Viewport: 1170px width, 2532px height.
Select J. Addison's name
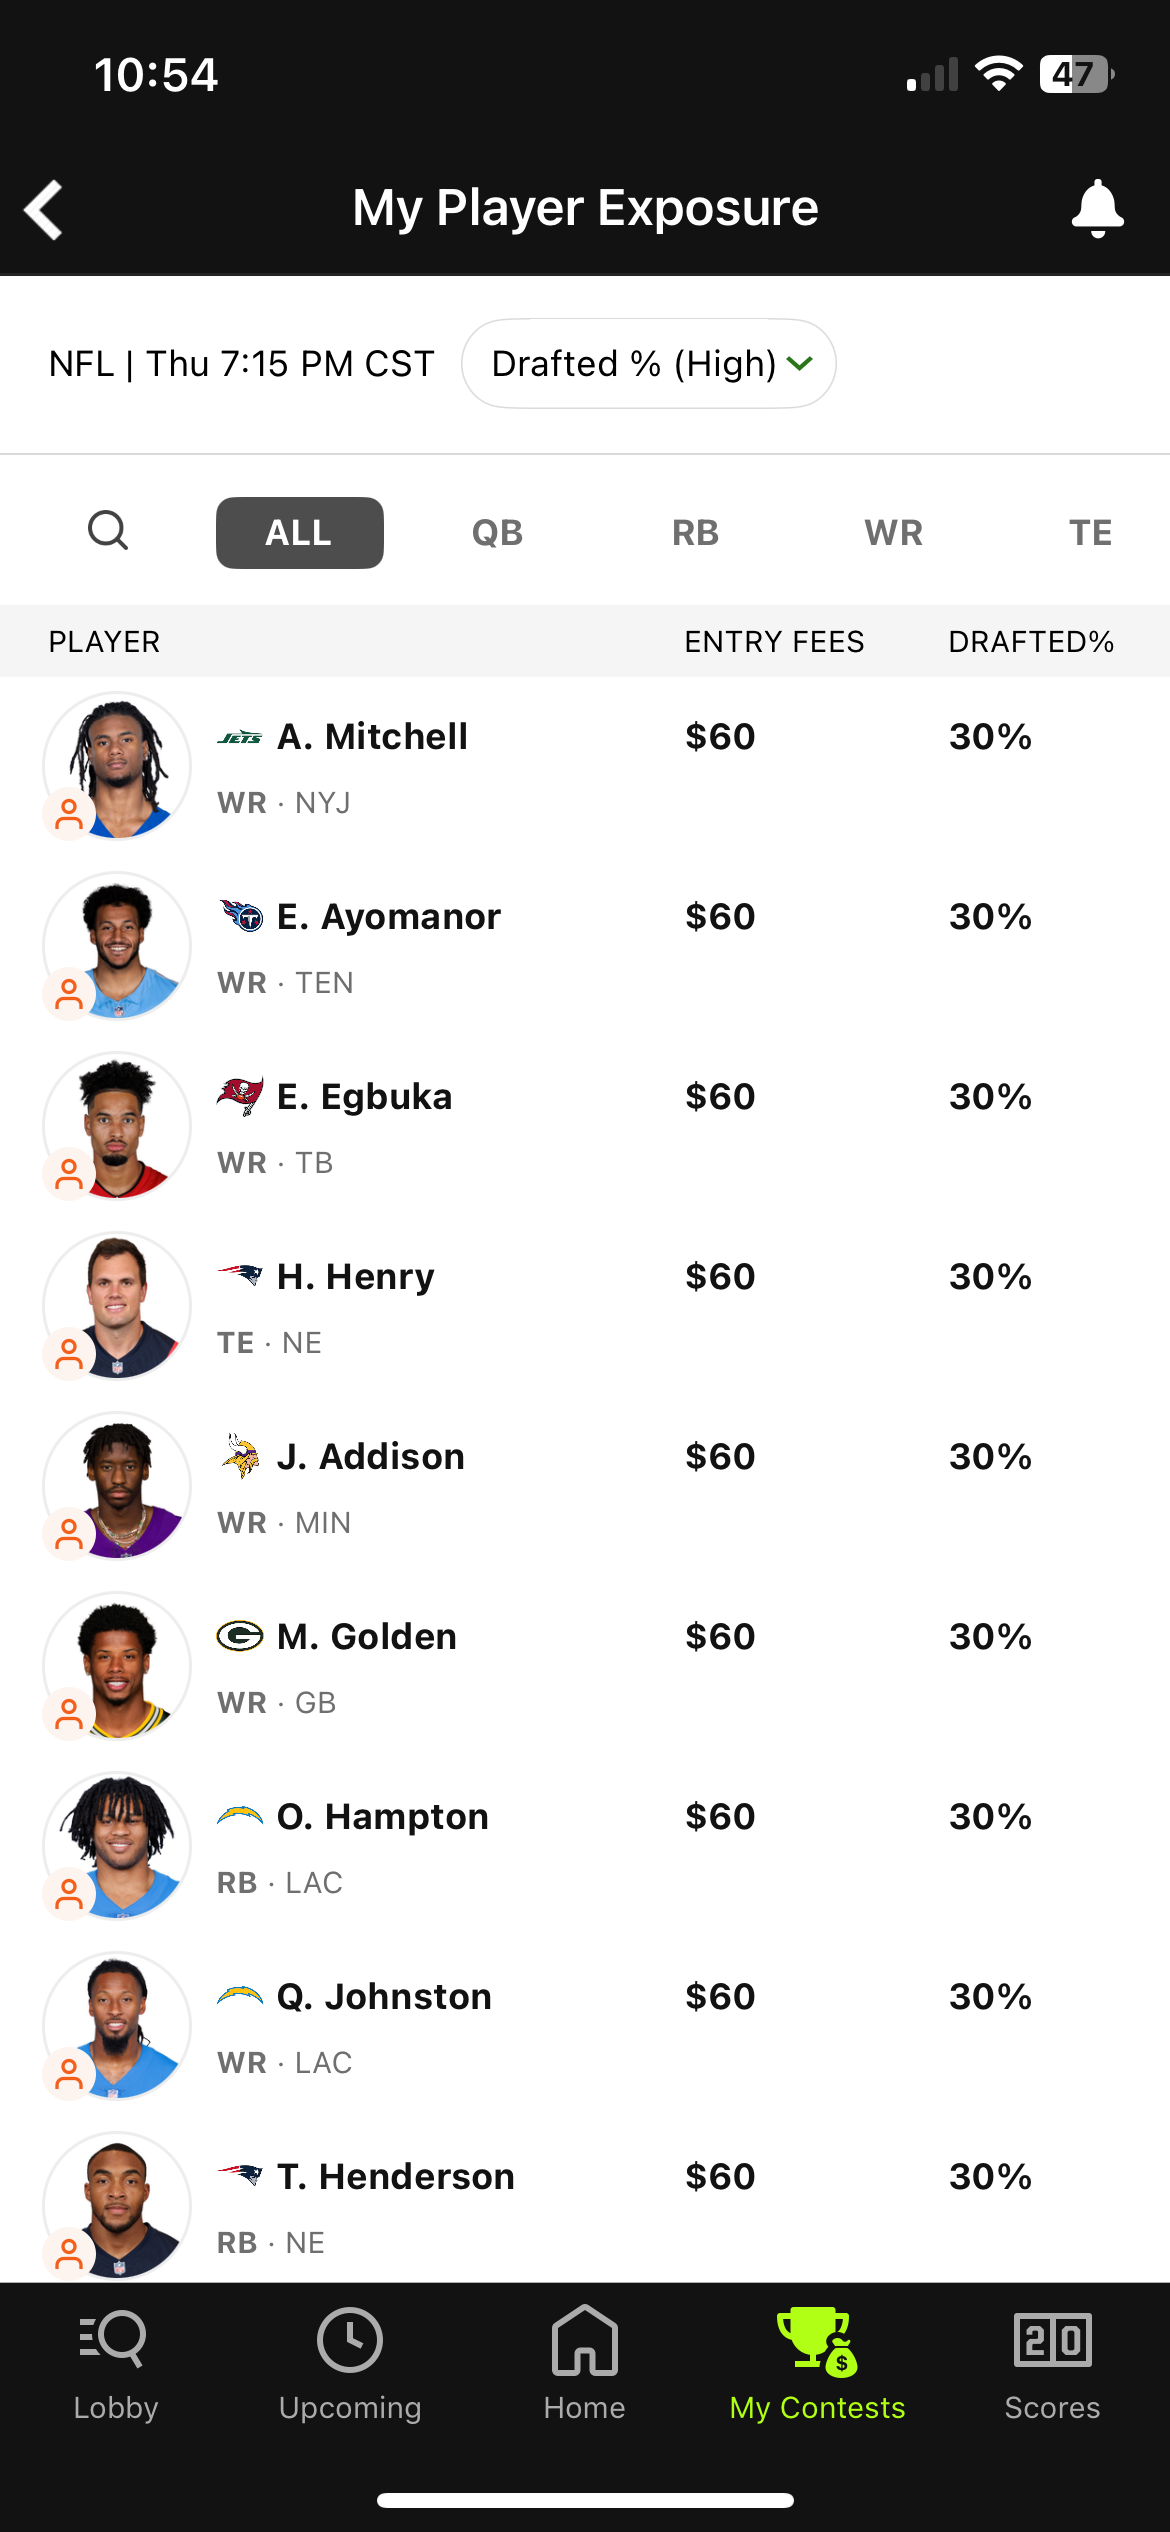pos(370,1457)
